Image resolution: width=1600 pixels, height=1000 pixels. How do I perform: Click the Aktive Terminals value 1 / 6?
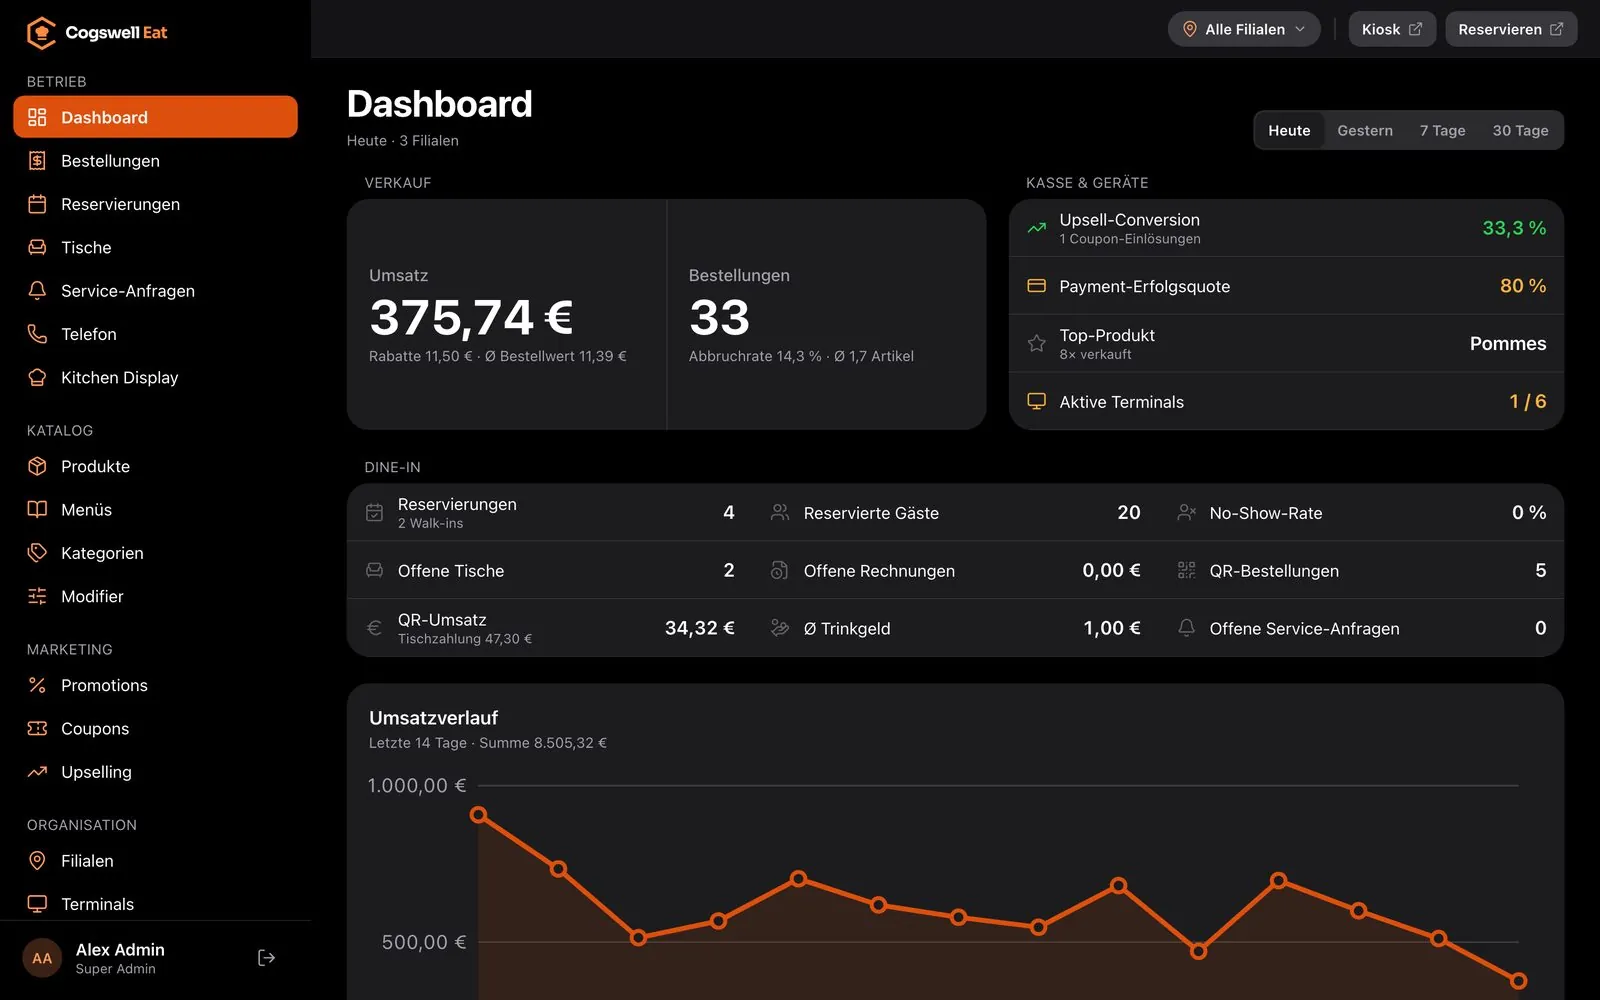click(1528, 401)
